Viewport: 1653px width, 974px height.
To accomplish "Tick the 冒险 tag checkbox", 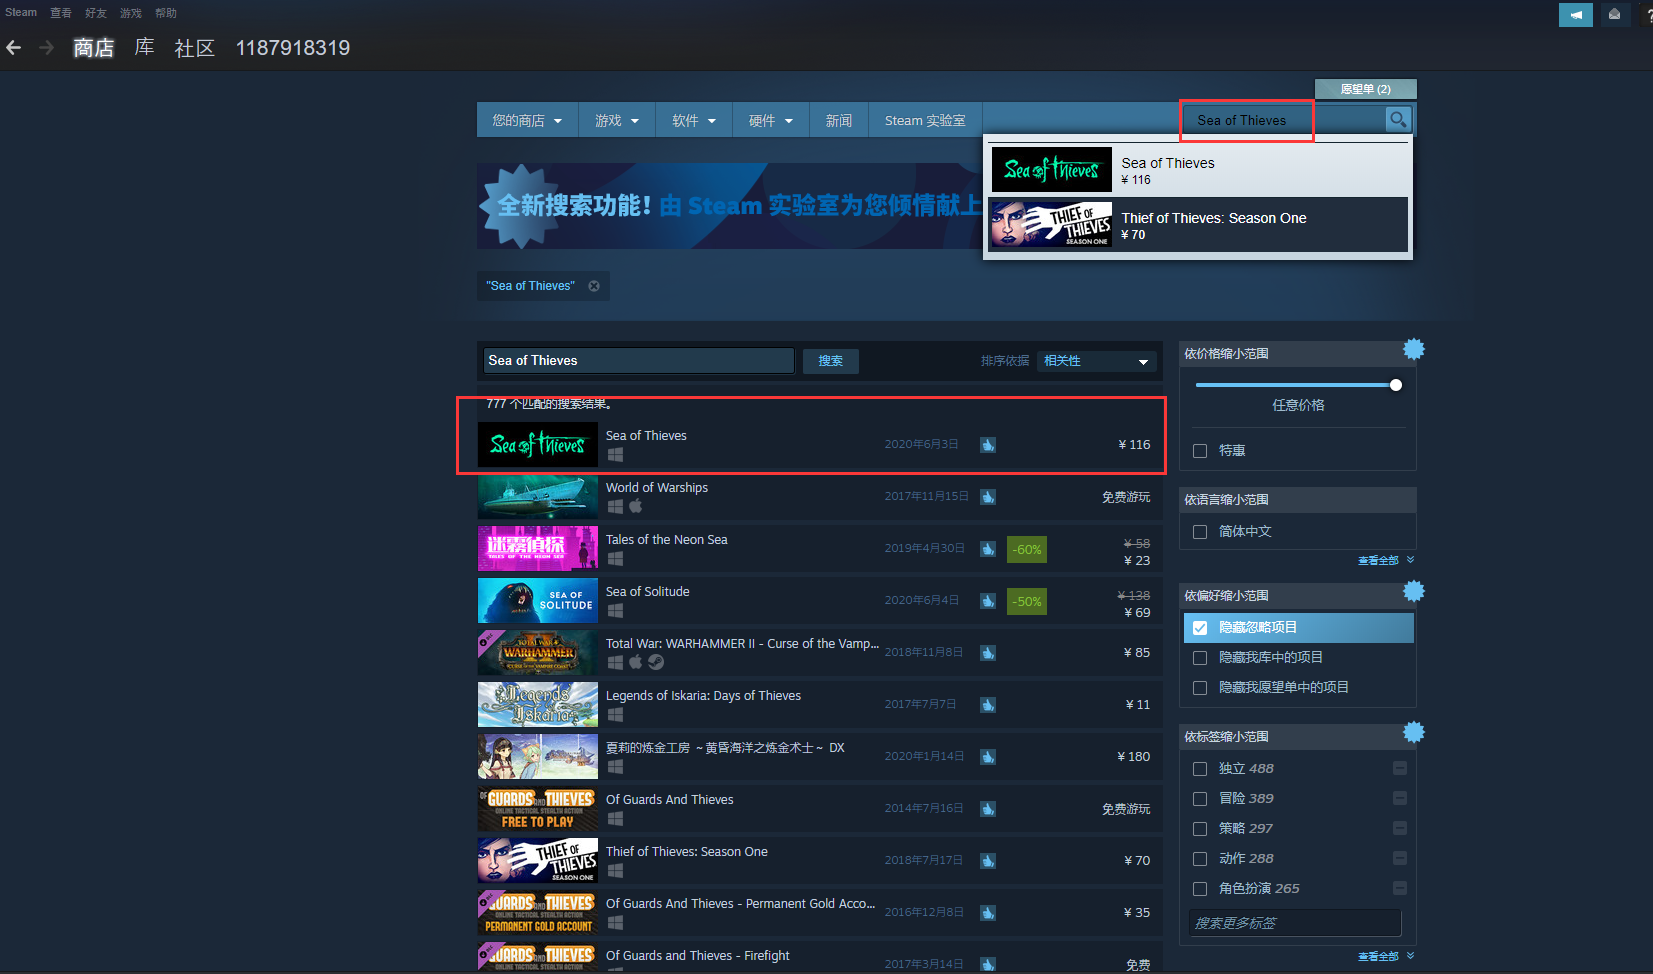I will (x=1200, y=799).
